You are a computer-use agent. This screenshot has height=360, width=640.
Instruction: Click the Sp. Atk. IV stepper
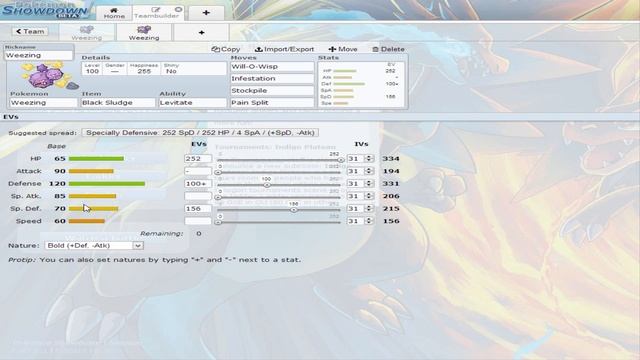coord(369,196)
